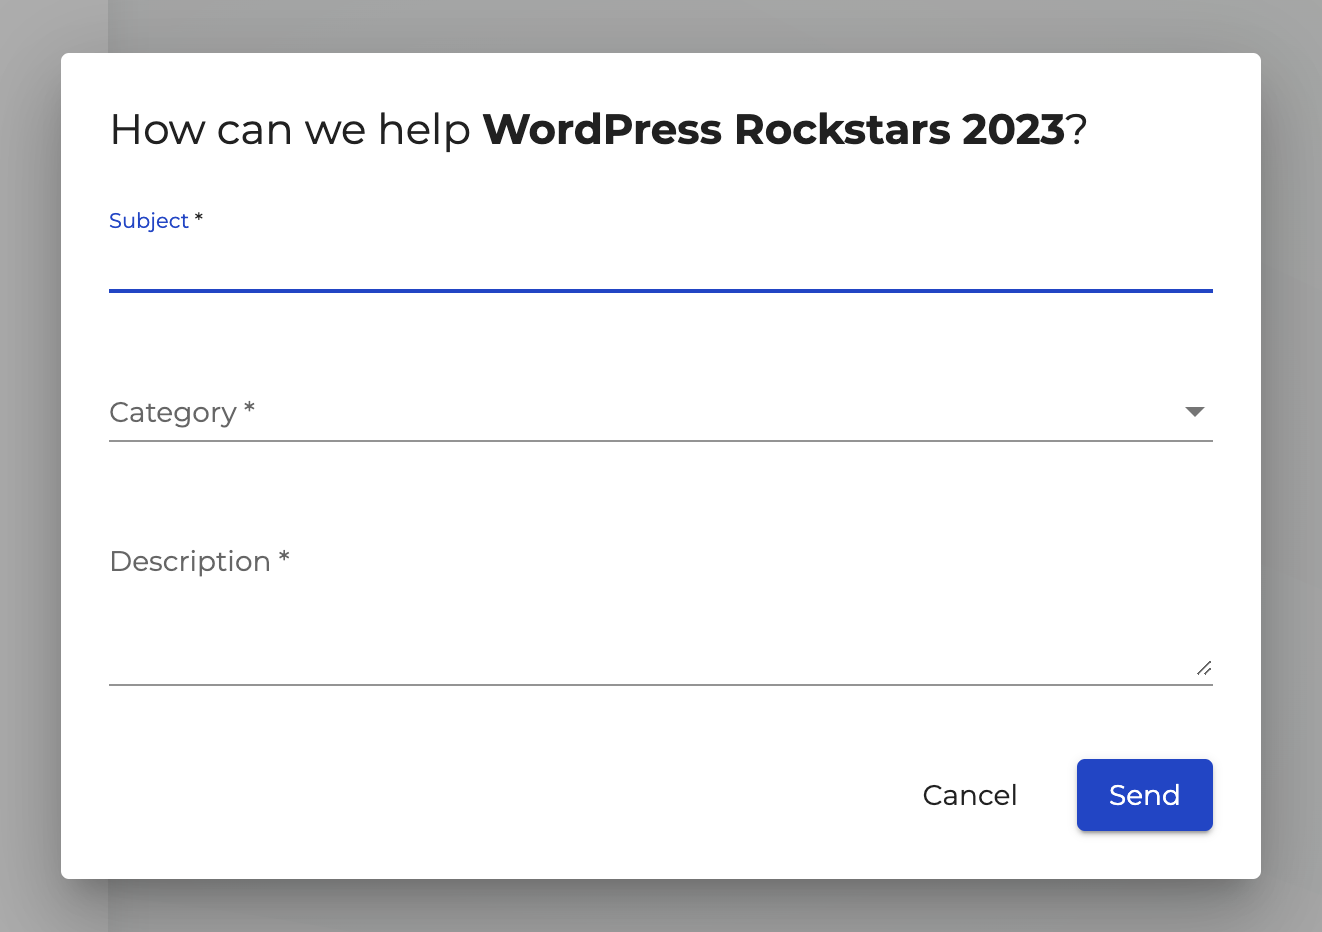Click the dimmed backdrop left of the dialog
Image resolution: width=1322 pixels, height=932 pixels.
(x=30, y=466)
